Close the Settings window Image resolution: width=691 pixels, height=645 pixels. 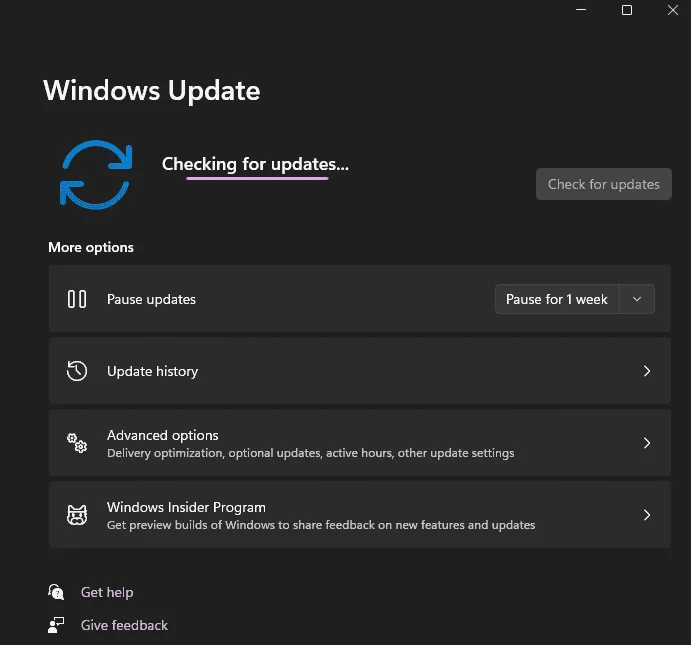point(672,10)
